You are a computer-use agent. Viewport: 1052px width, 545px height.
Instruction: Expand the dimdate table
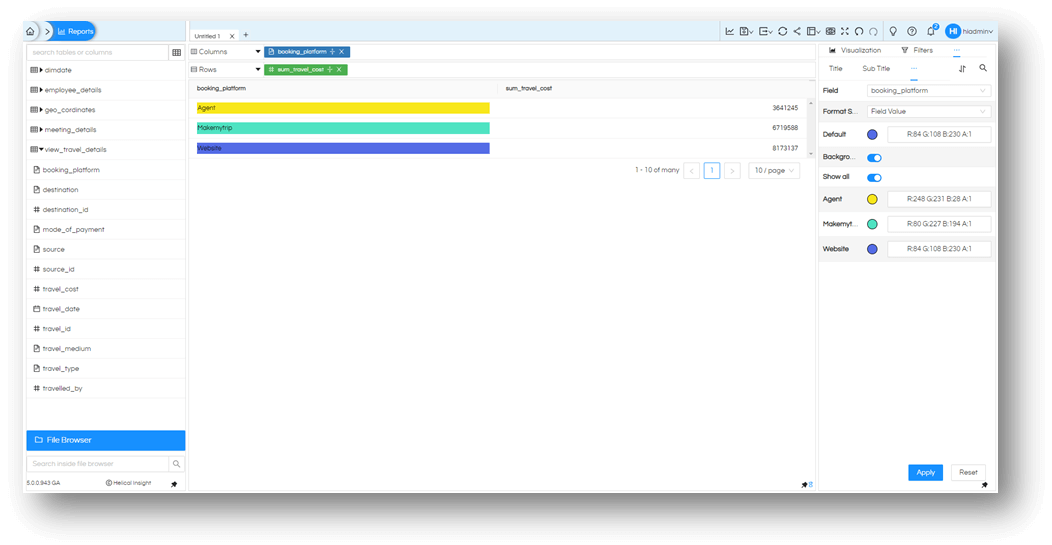coord(42,70)
